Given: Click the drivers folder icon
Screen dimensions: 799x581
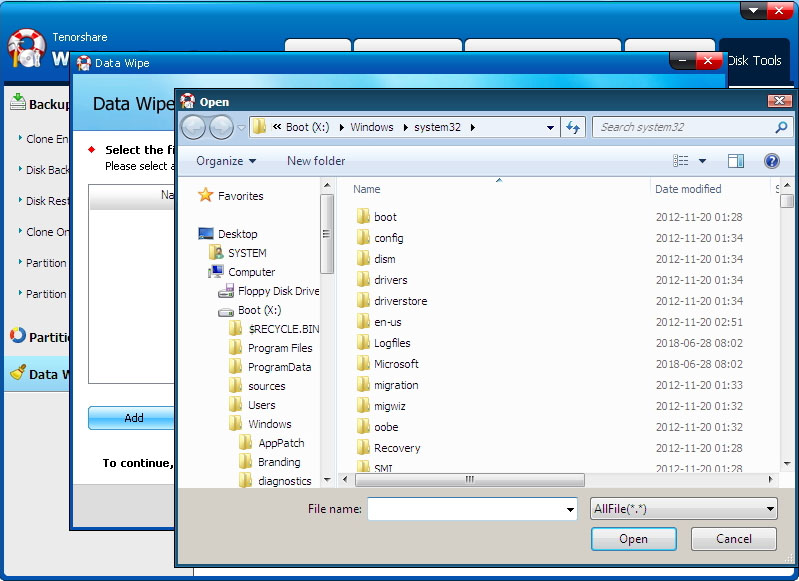Looking at the screenshot, I should 363,279.
